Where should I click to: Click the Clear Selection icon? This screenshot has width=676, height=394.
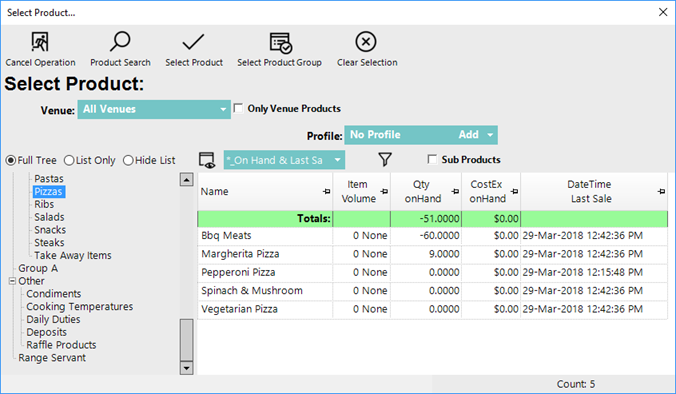[x=366, y=42]
